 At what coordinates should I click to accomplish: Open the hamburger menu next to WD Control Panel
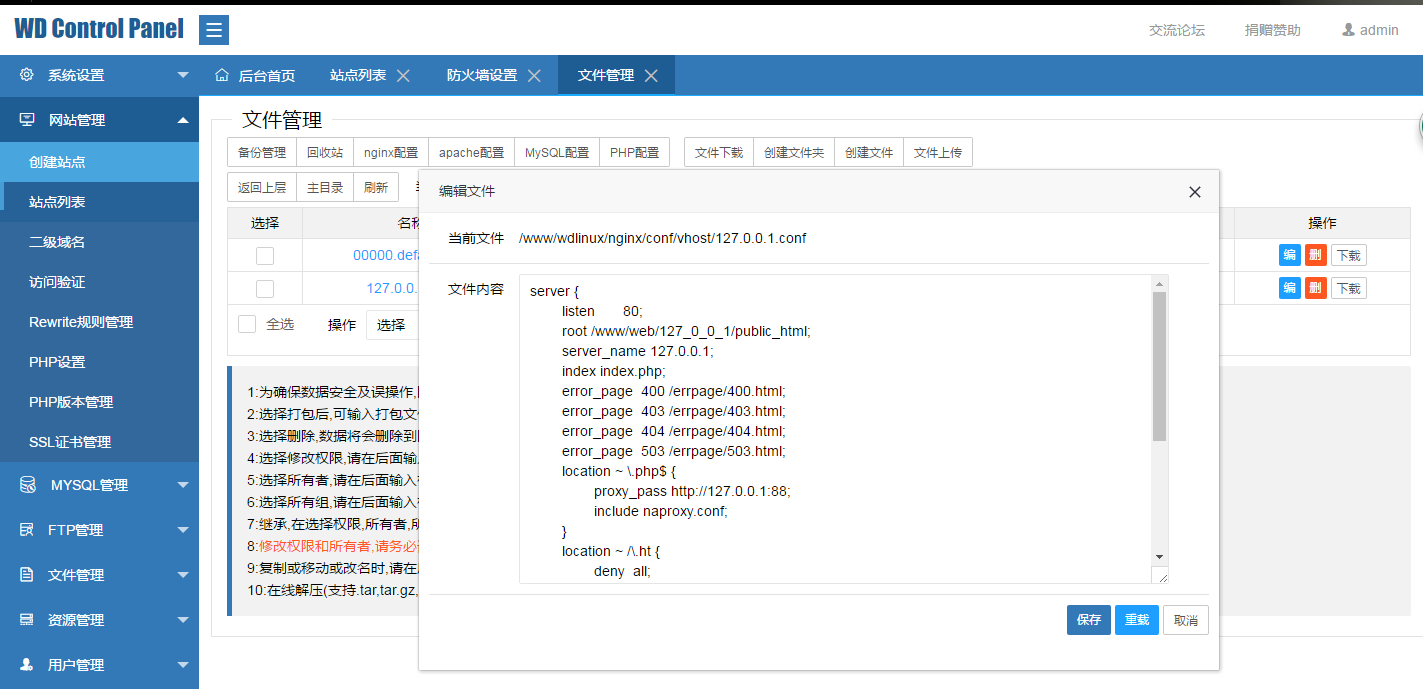point(213,30)
